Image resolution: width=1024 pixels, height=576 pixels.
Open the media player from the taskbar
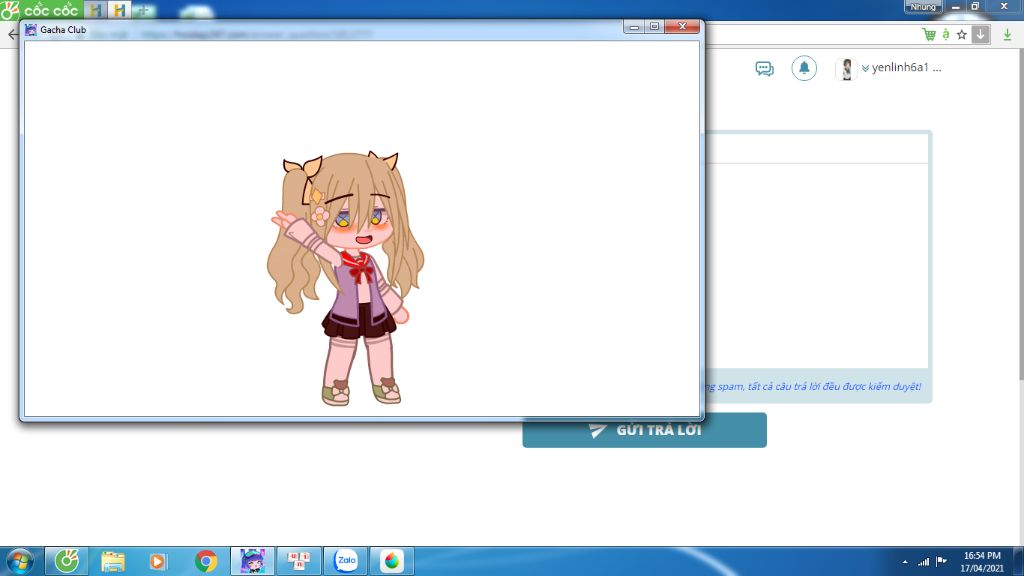click(x=157, y=561)
